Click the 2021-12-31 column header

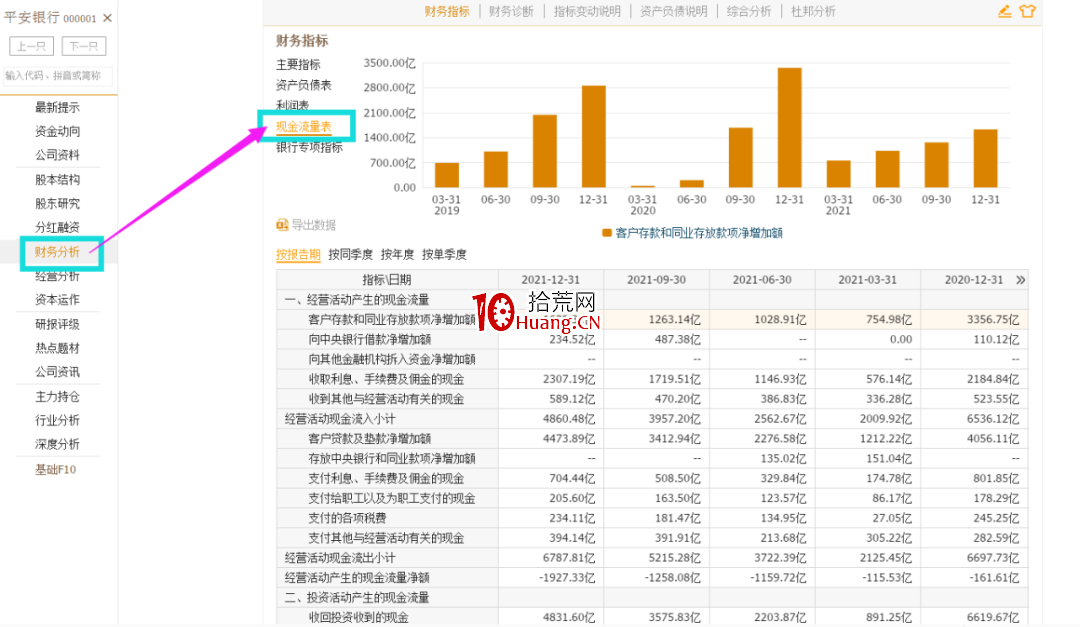550,280
